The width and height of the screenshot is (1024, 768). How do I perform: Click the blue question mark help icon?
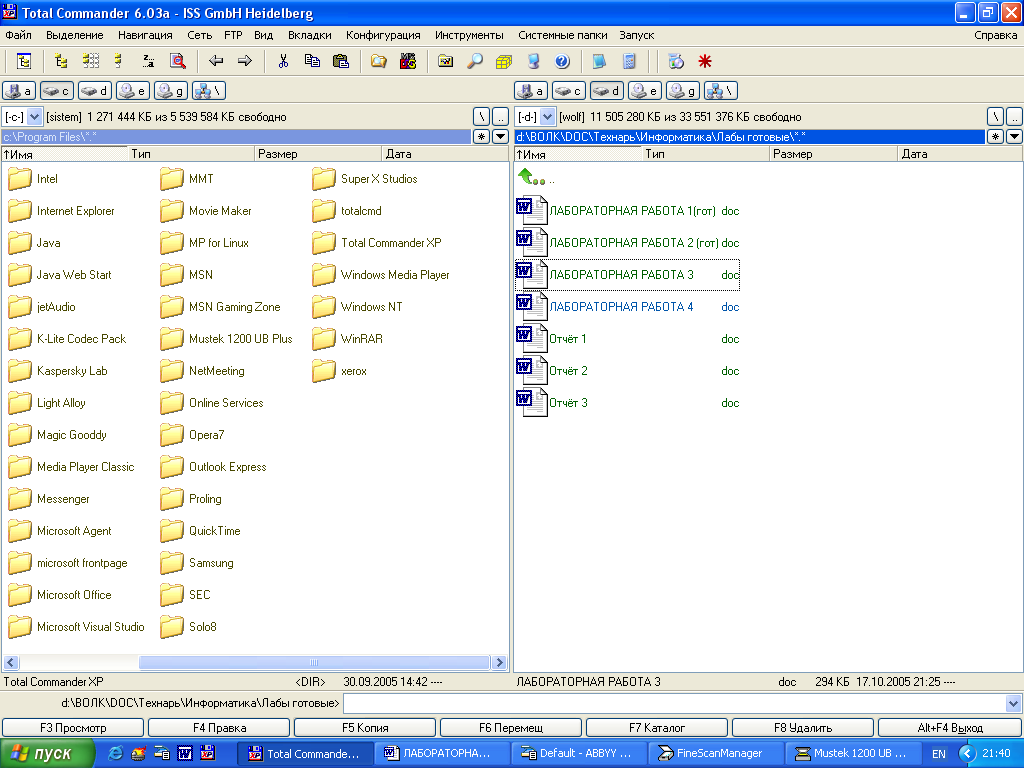pos(562,61)
